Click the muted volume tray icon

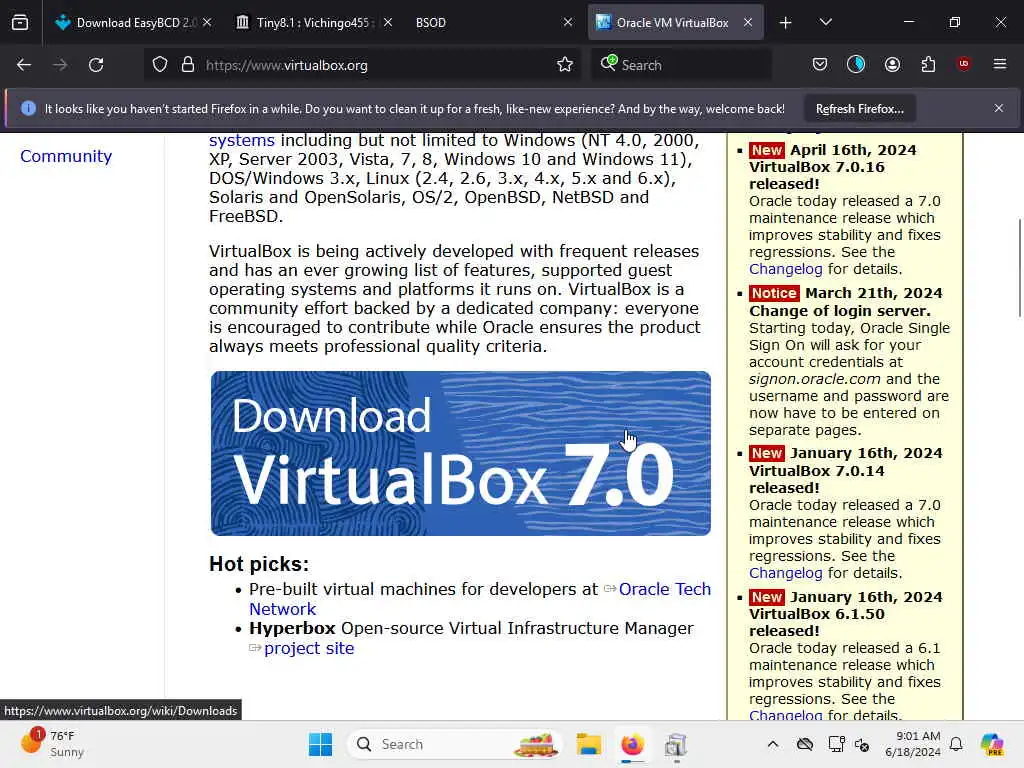click(x=862, y=745)
